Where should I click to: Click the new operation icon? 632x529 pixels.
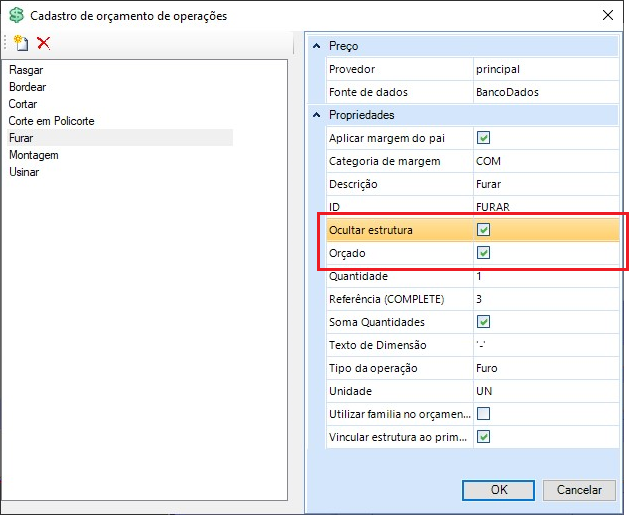click(21, 43)
